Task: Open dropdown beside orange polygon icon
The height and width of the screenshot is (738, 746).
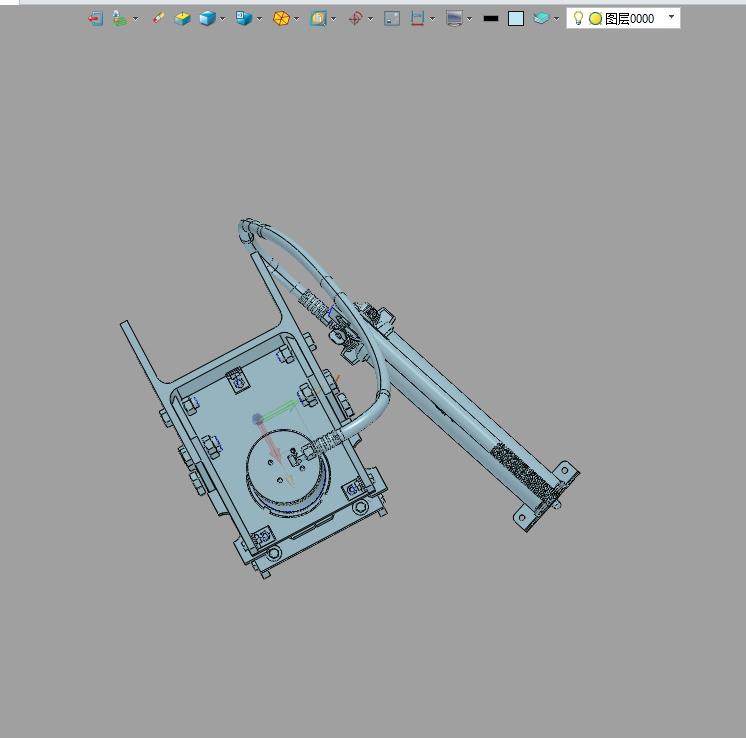Action: click(x=296, y=19)
